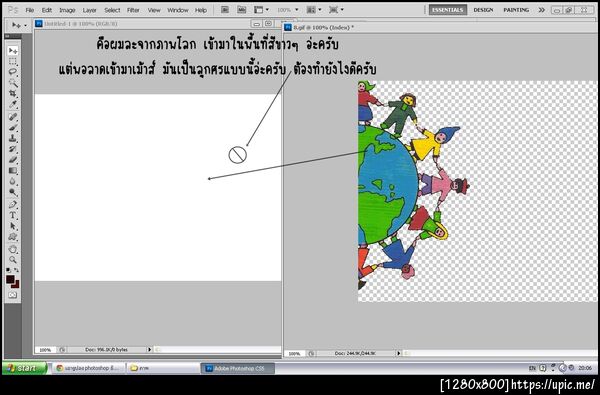Click the EN language indicator in tray
The image size is (600, 395).
coord(532,368)
